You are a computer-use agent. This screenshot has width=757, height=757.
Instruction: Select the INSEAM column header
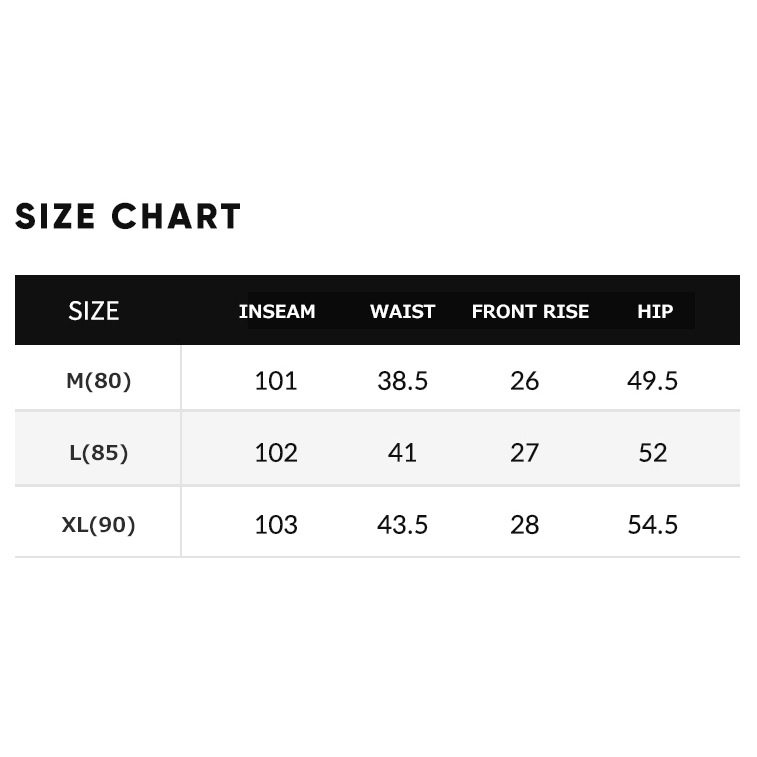pyautogui.click(x=277, y=312)
